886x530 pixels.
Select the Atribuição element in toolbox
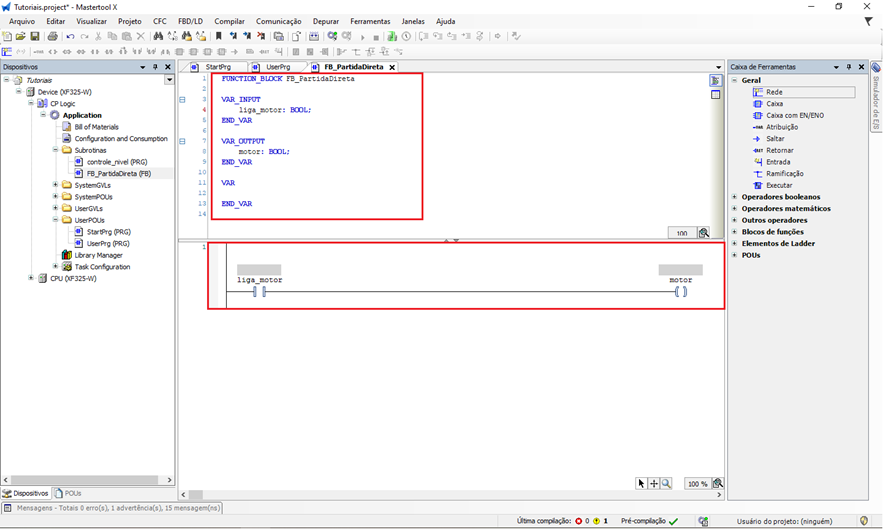pos(781,127)
